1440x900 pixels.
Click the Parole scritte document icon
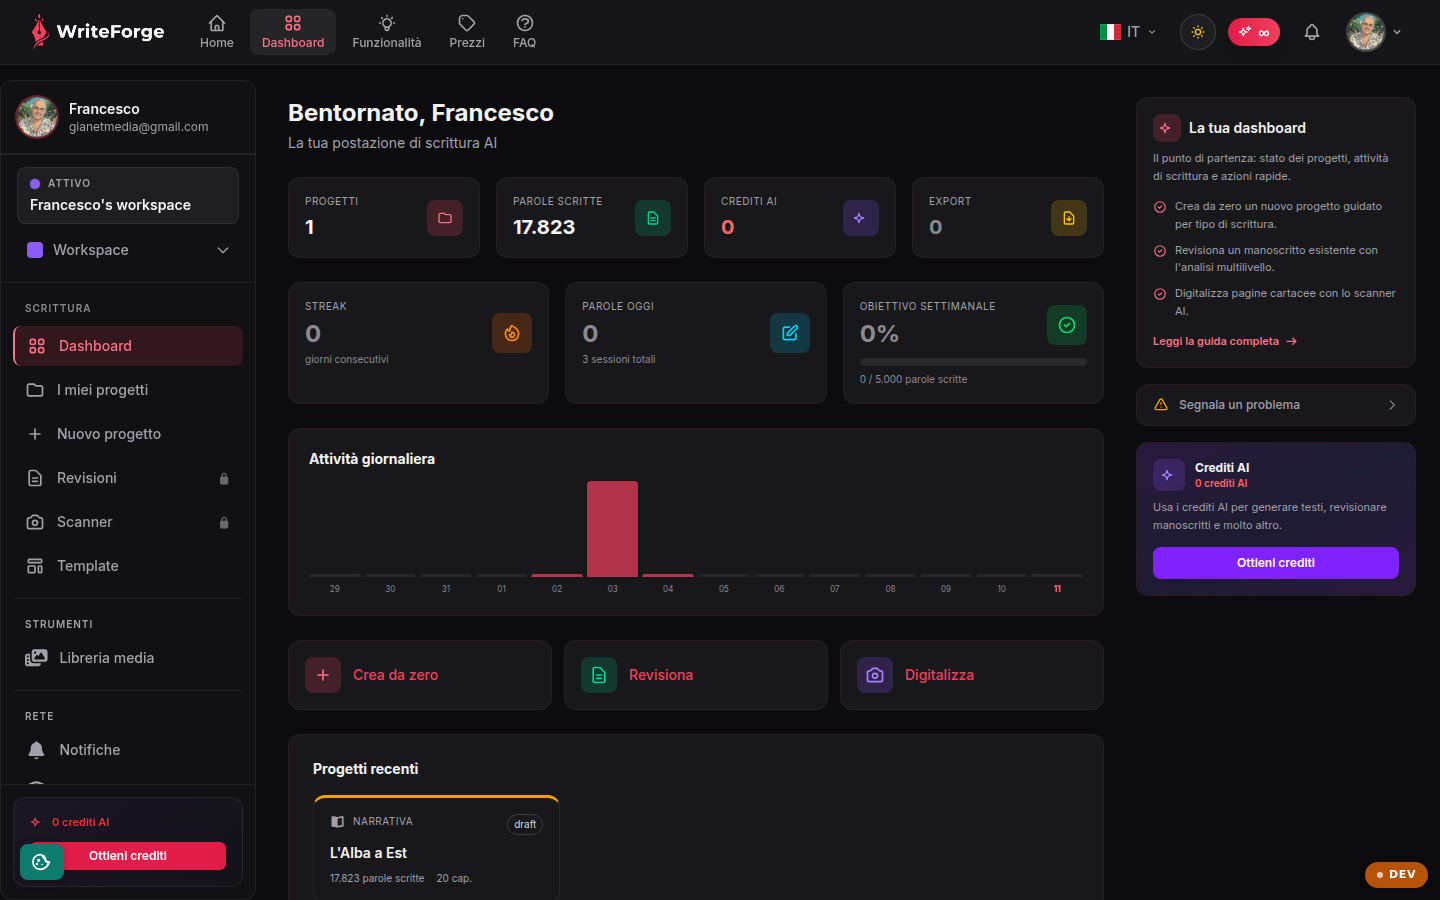point(653,218)
